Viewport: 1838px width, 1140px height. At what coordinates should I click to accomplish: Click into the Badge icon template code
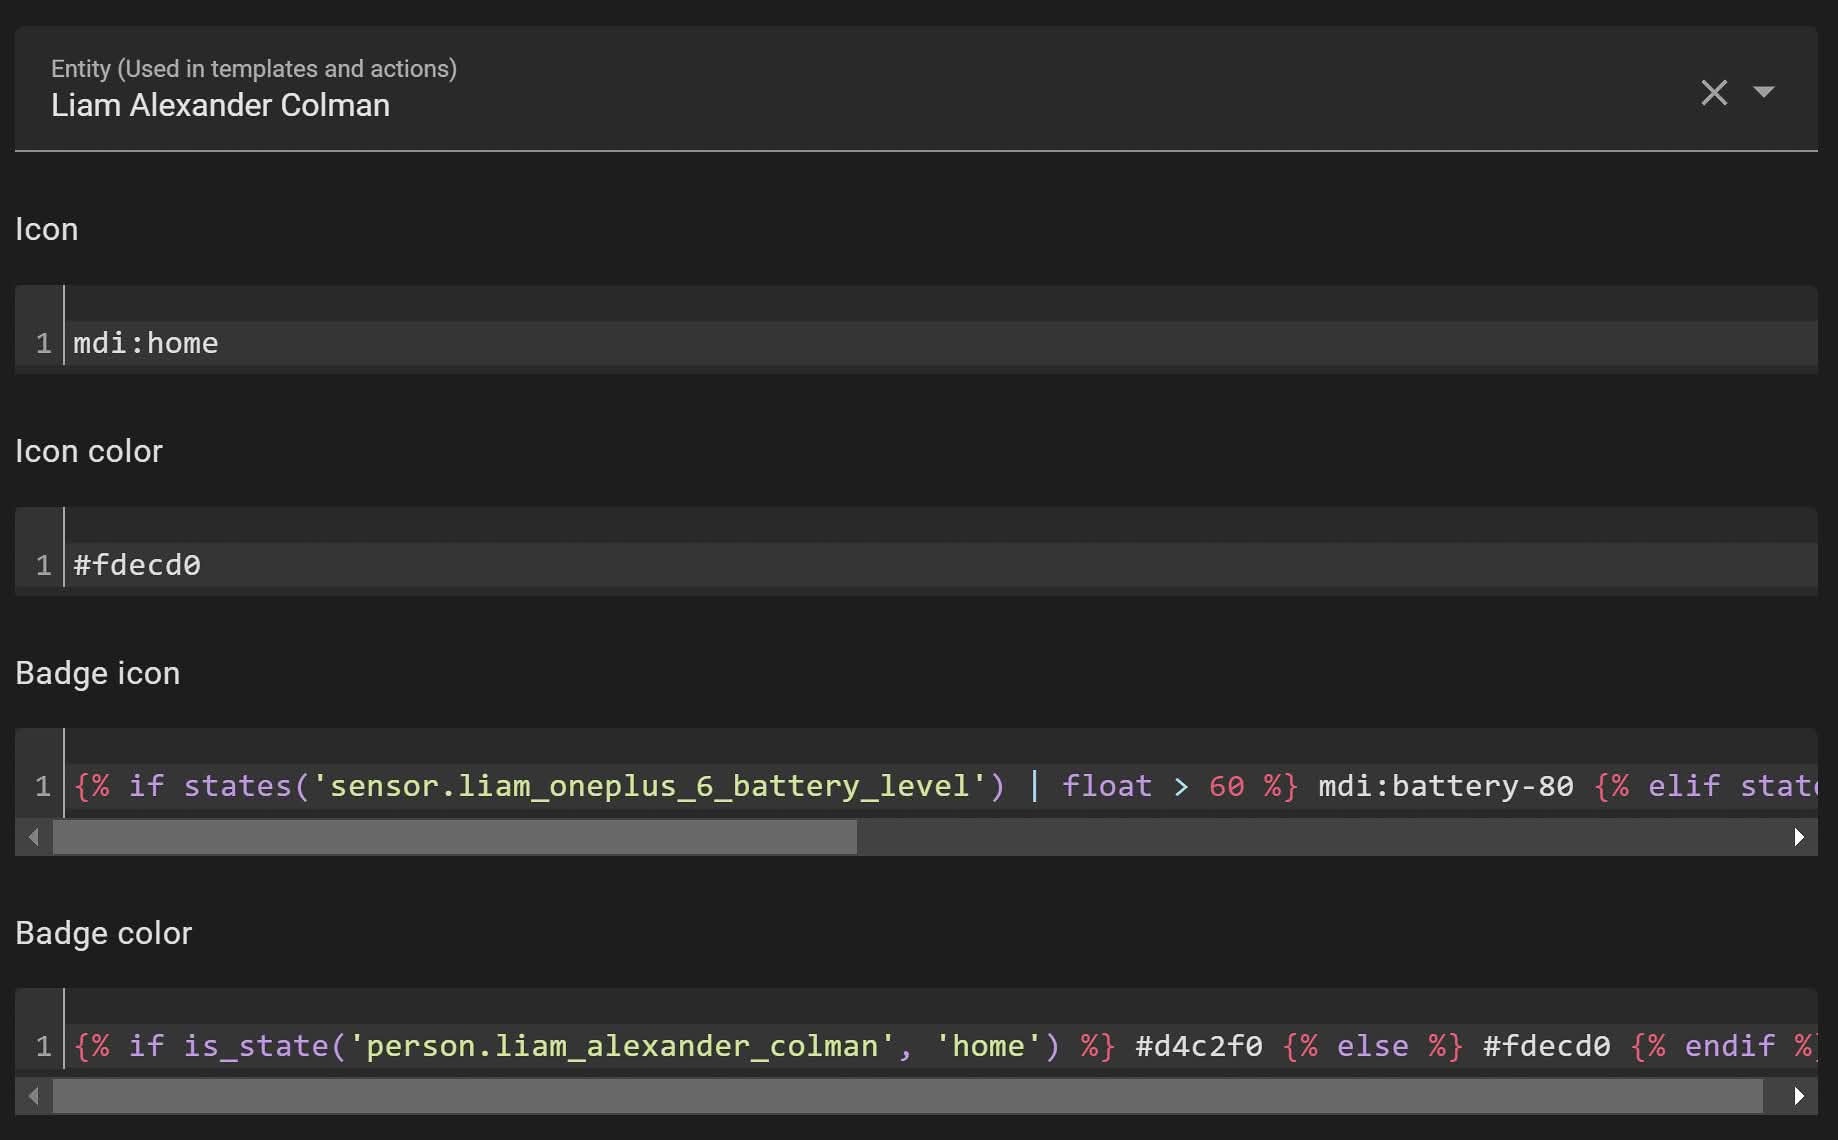[x=940, y=786]
